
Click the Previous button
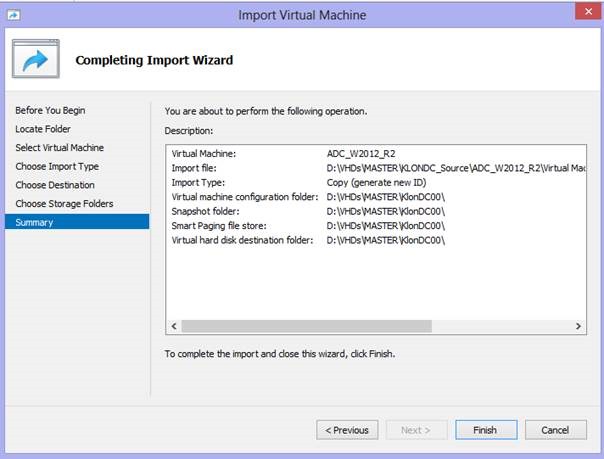pyautogui.click(x=347, y=430)
